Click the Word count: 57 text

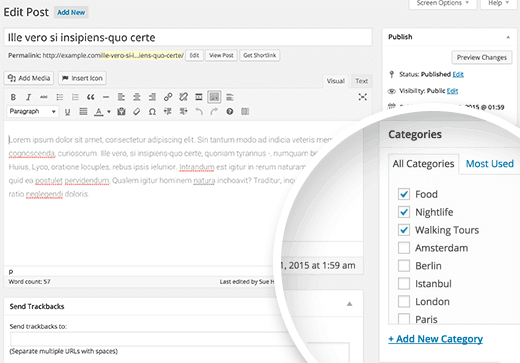pos(29,282)
